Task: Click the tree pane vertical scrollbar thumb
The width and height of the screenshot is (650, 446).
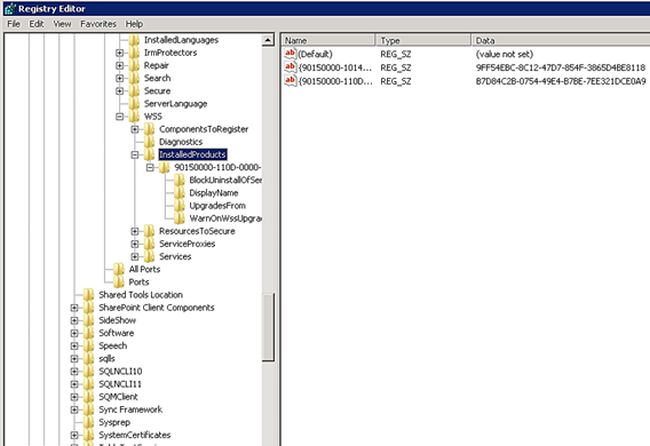Action: [x=268, y=327]
